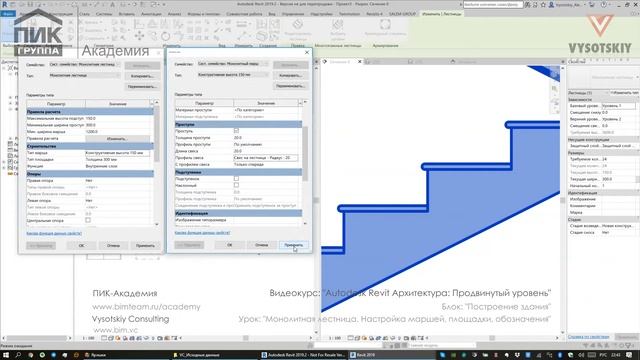Click Отмена in the front dialog
This screenshot has height=360, width=640.
pyautogui.click(x=262, y=245)
